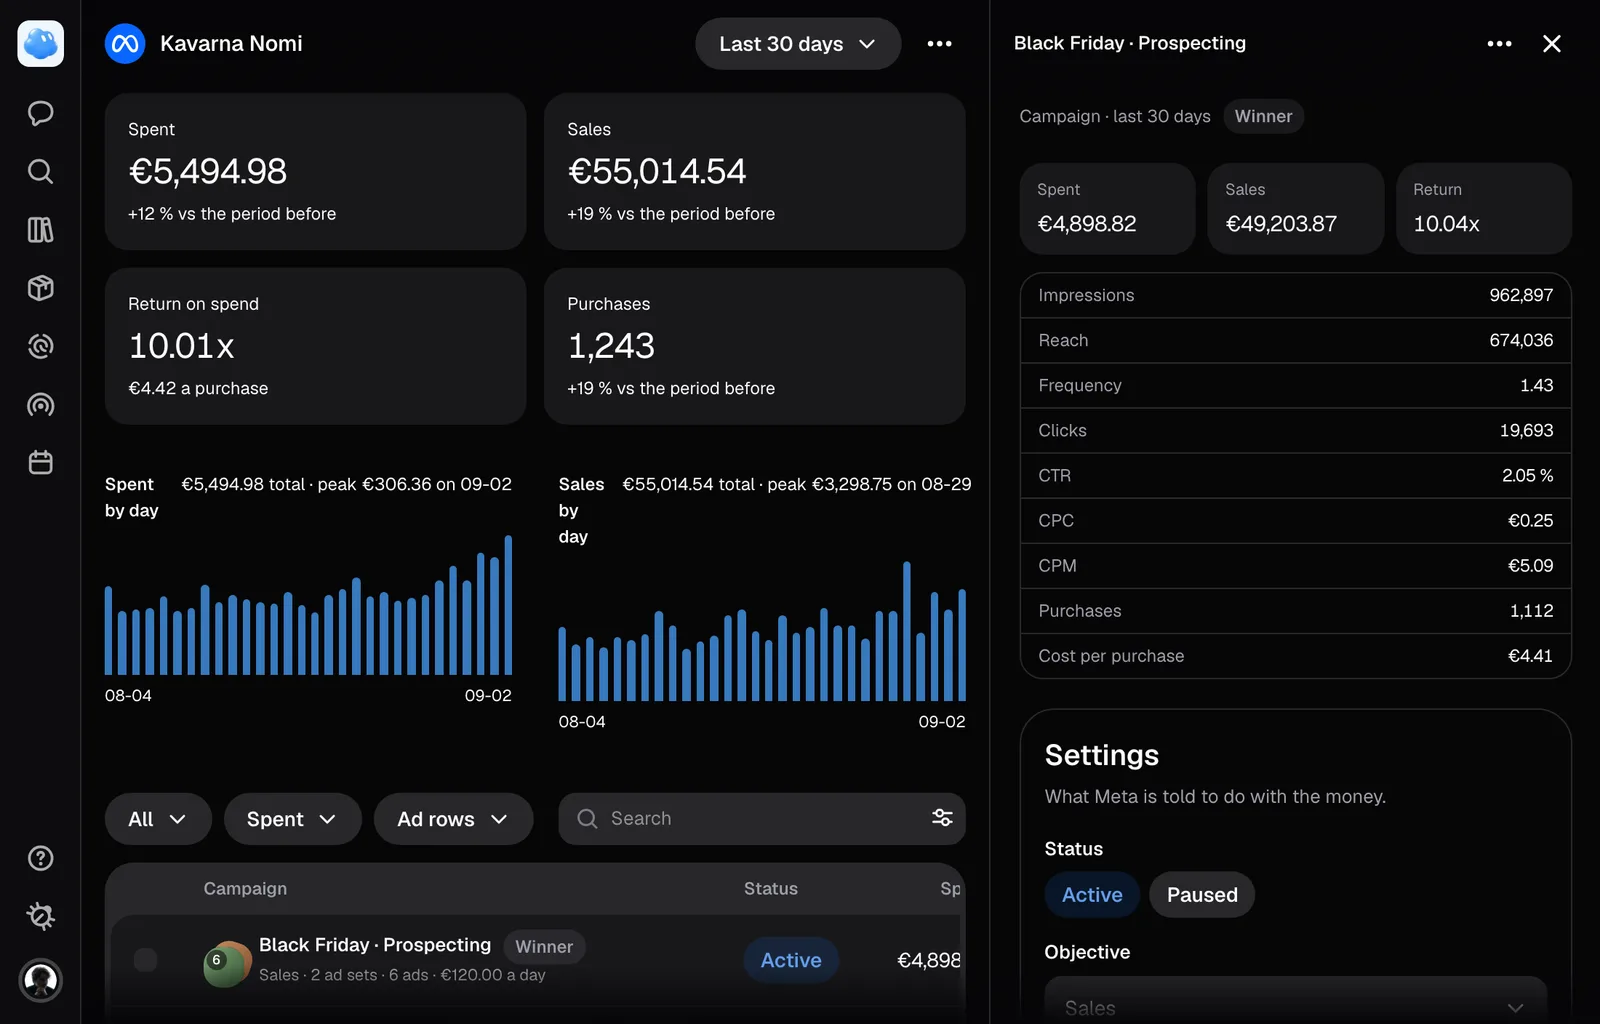Open the Spent sort dropdown
1600x1024 pixels.
coord(292,819)
